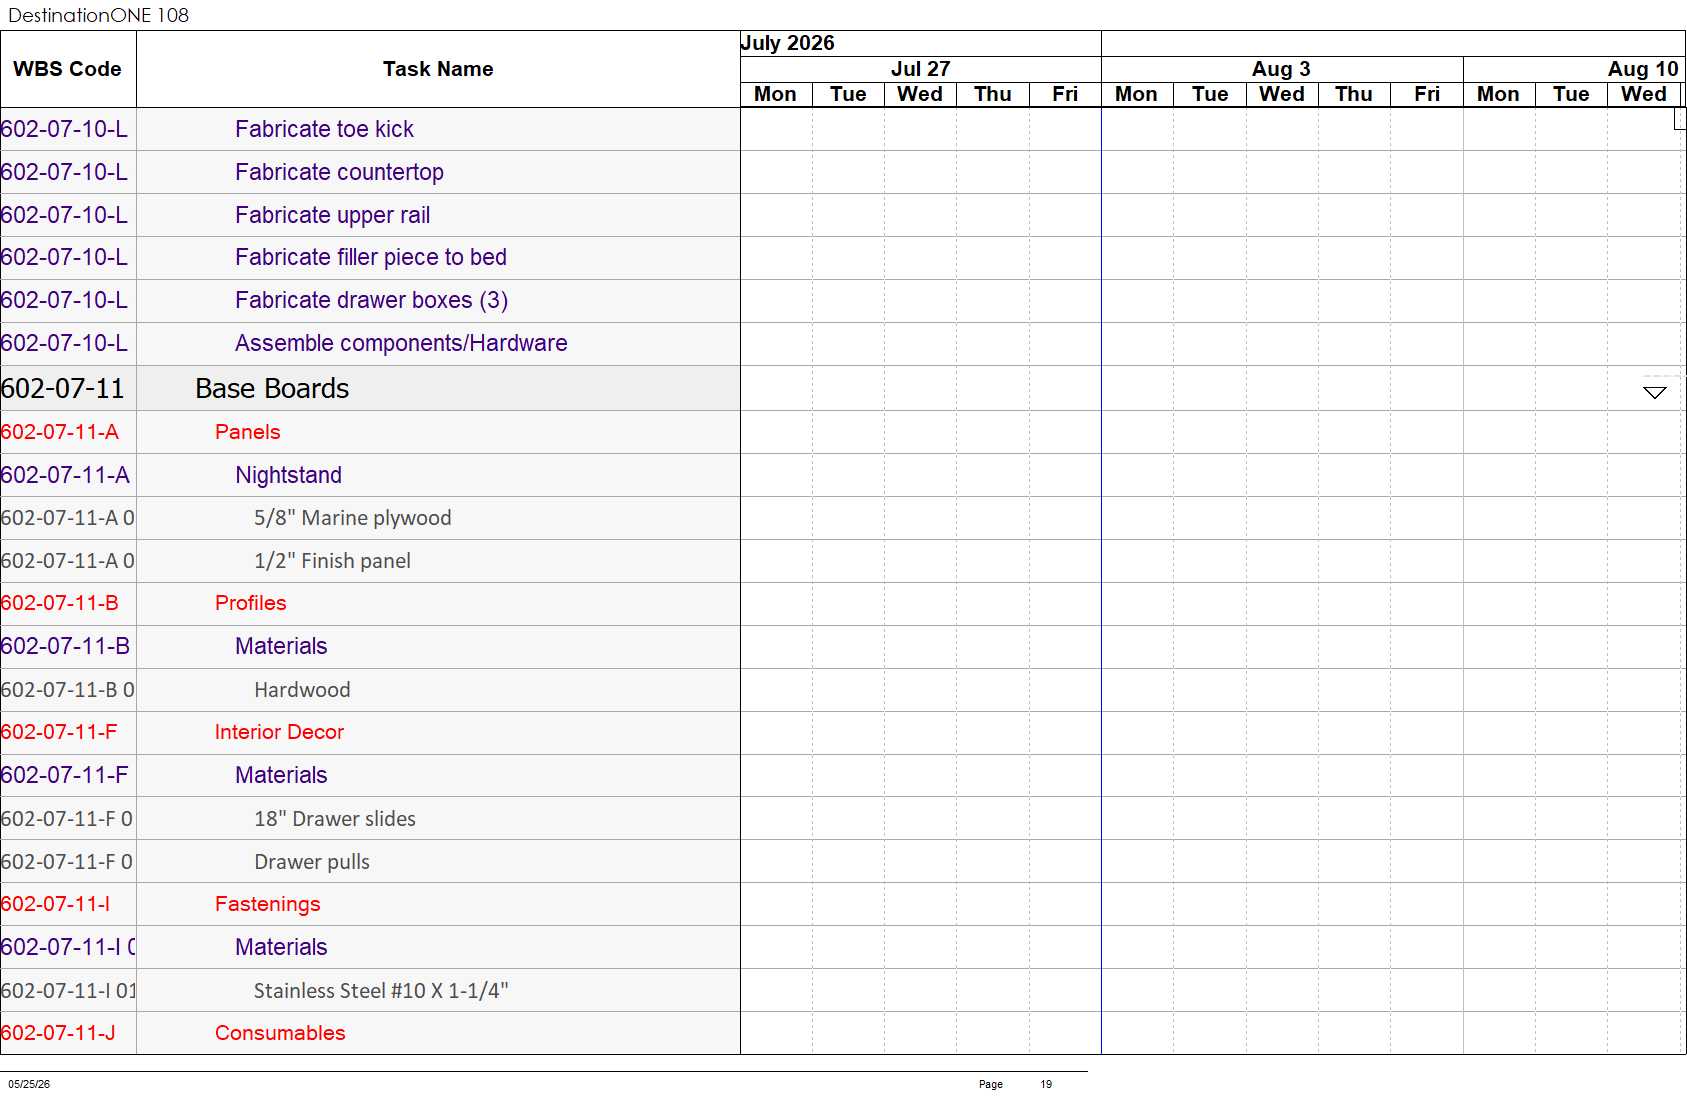The width and height of the screenshot is (1687, 1097).
Task: Click the WBS Code column header
Action: (x=68, y=69)
